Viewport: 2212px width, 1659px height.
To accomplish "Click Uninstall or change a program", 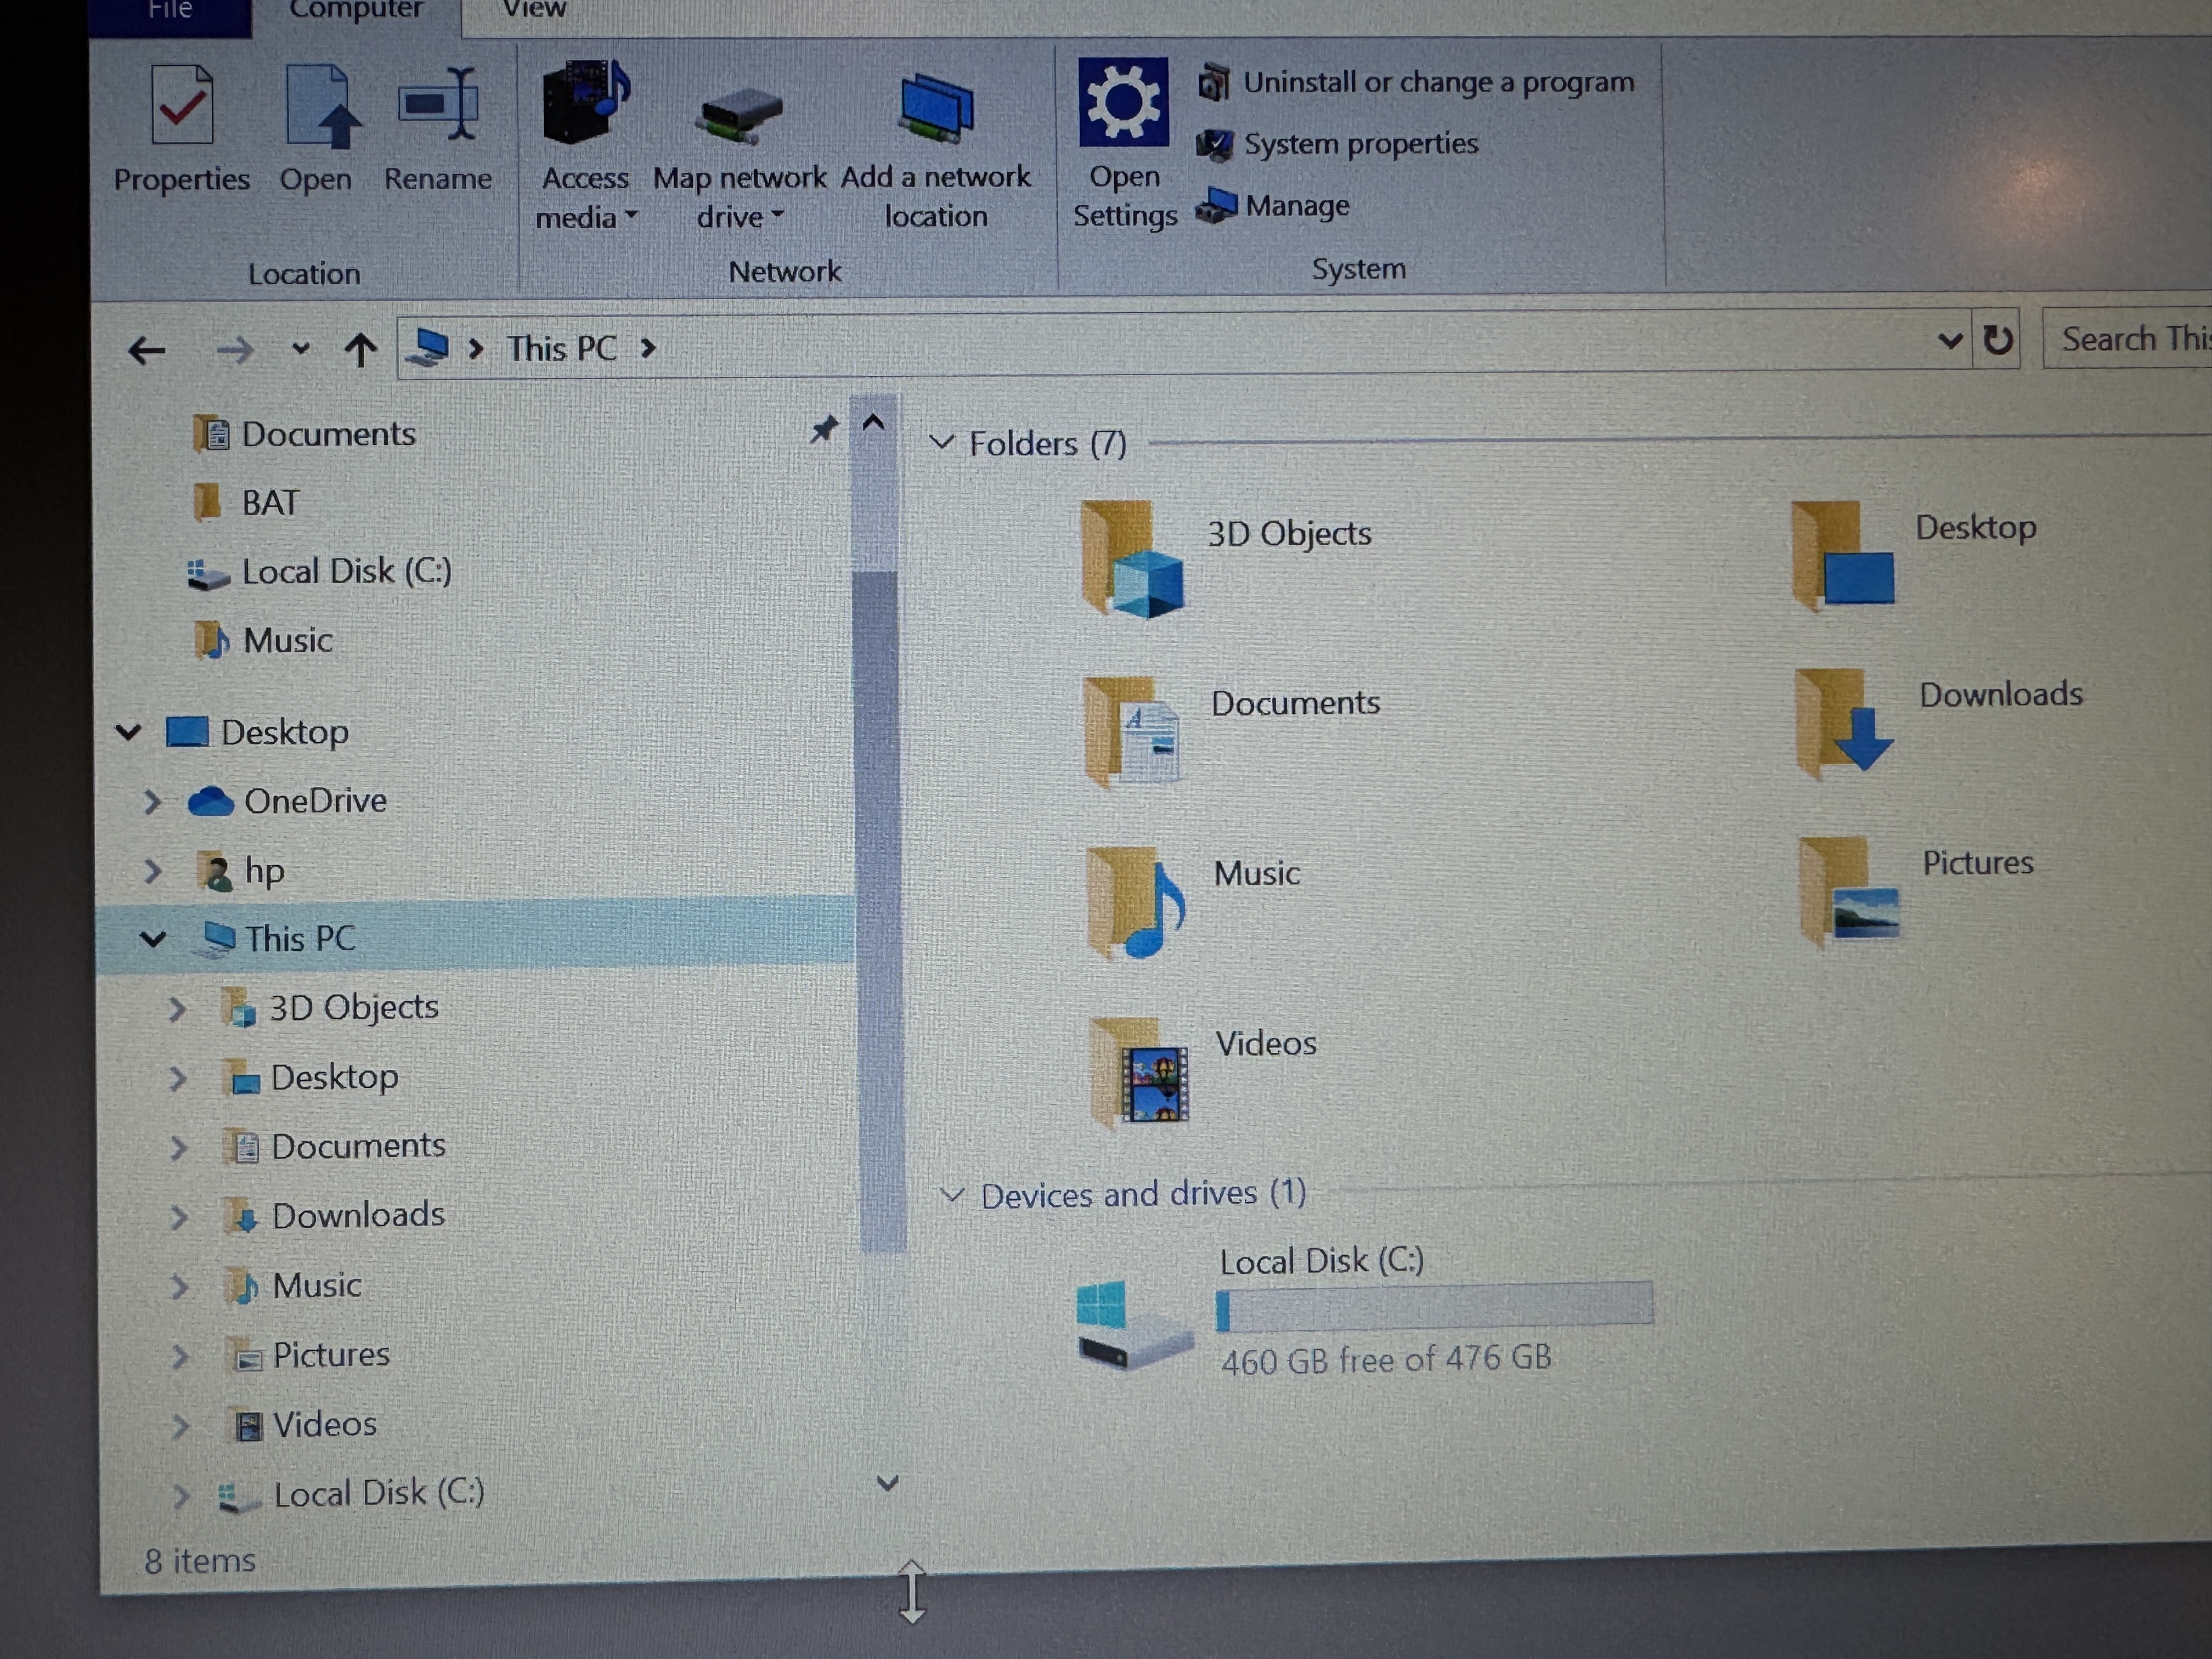I will point(1437,83).
